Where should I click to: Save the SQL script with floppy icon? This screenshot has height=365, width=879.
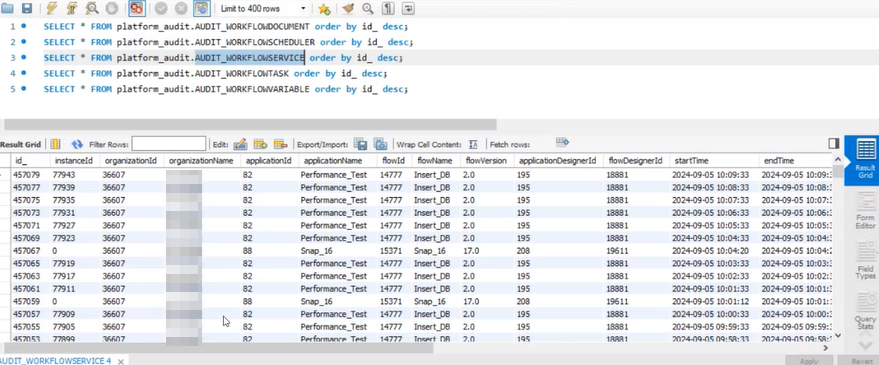pyautogui.click(x=27, y=8)
